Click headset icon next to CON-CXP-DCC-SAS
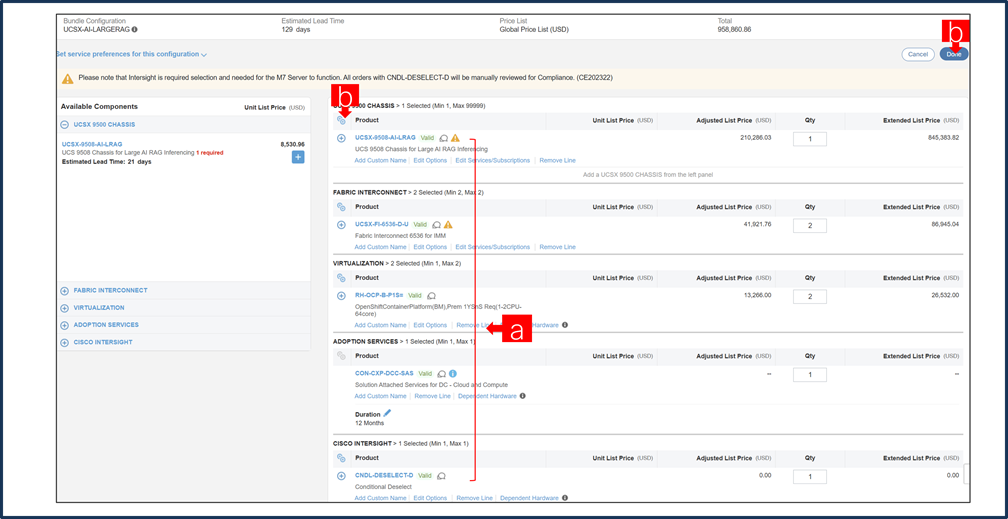Screen dimensions: 1008x519 [x=442, y=373]
